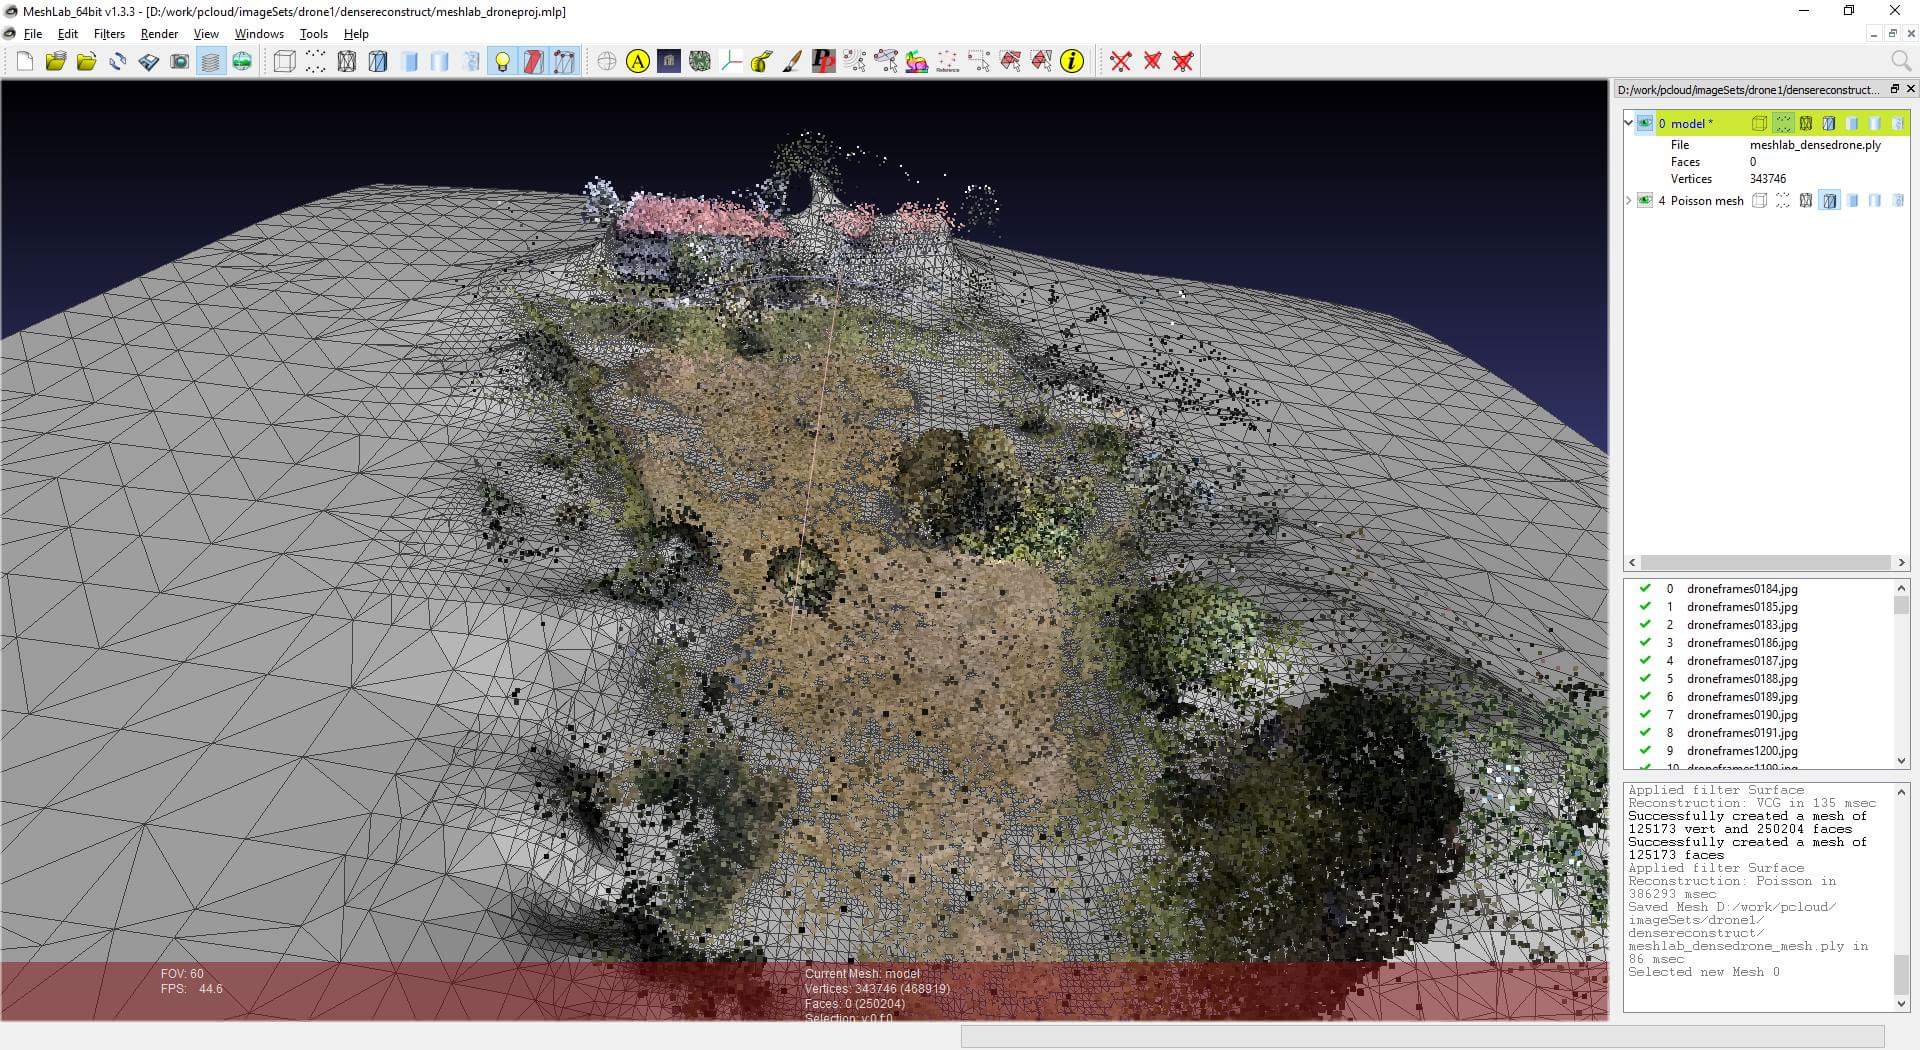Click the Show Axis icon

[x=731, y=62]
